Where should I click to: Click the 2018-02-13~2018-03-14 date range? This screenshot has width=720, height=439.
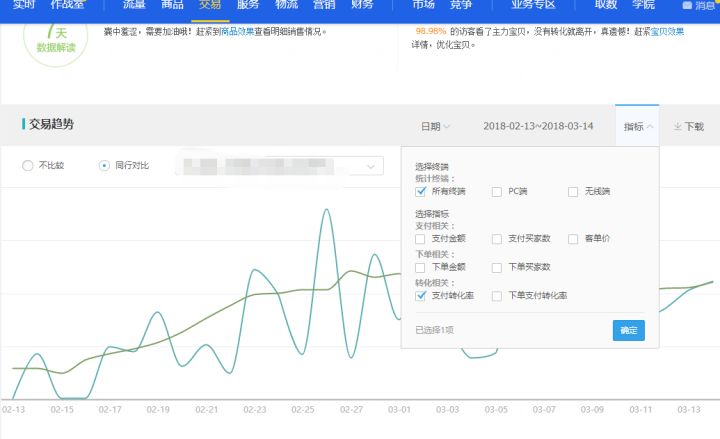click(538, 127)
